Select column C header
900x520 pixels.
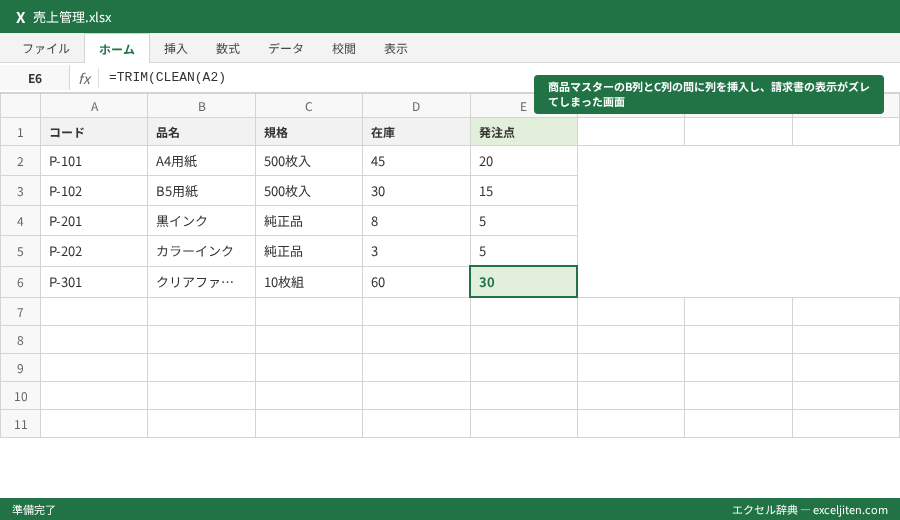(x=309, y=106)
